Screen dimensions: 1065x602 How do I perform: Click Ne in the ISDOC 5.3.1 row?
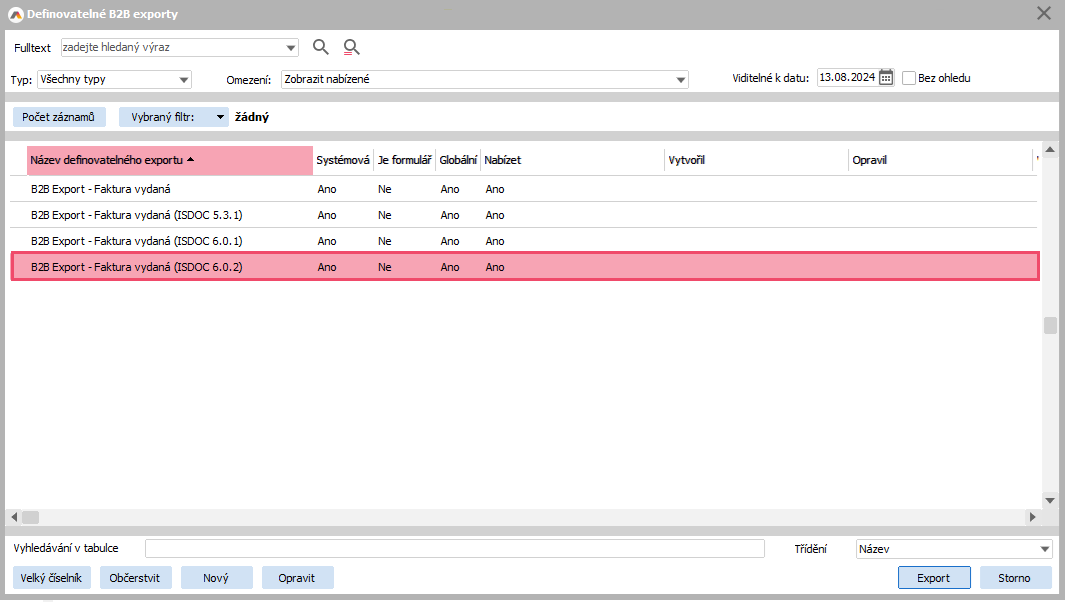pyautogui.click(x=385, y=215)
